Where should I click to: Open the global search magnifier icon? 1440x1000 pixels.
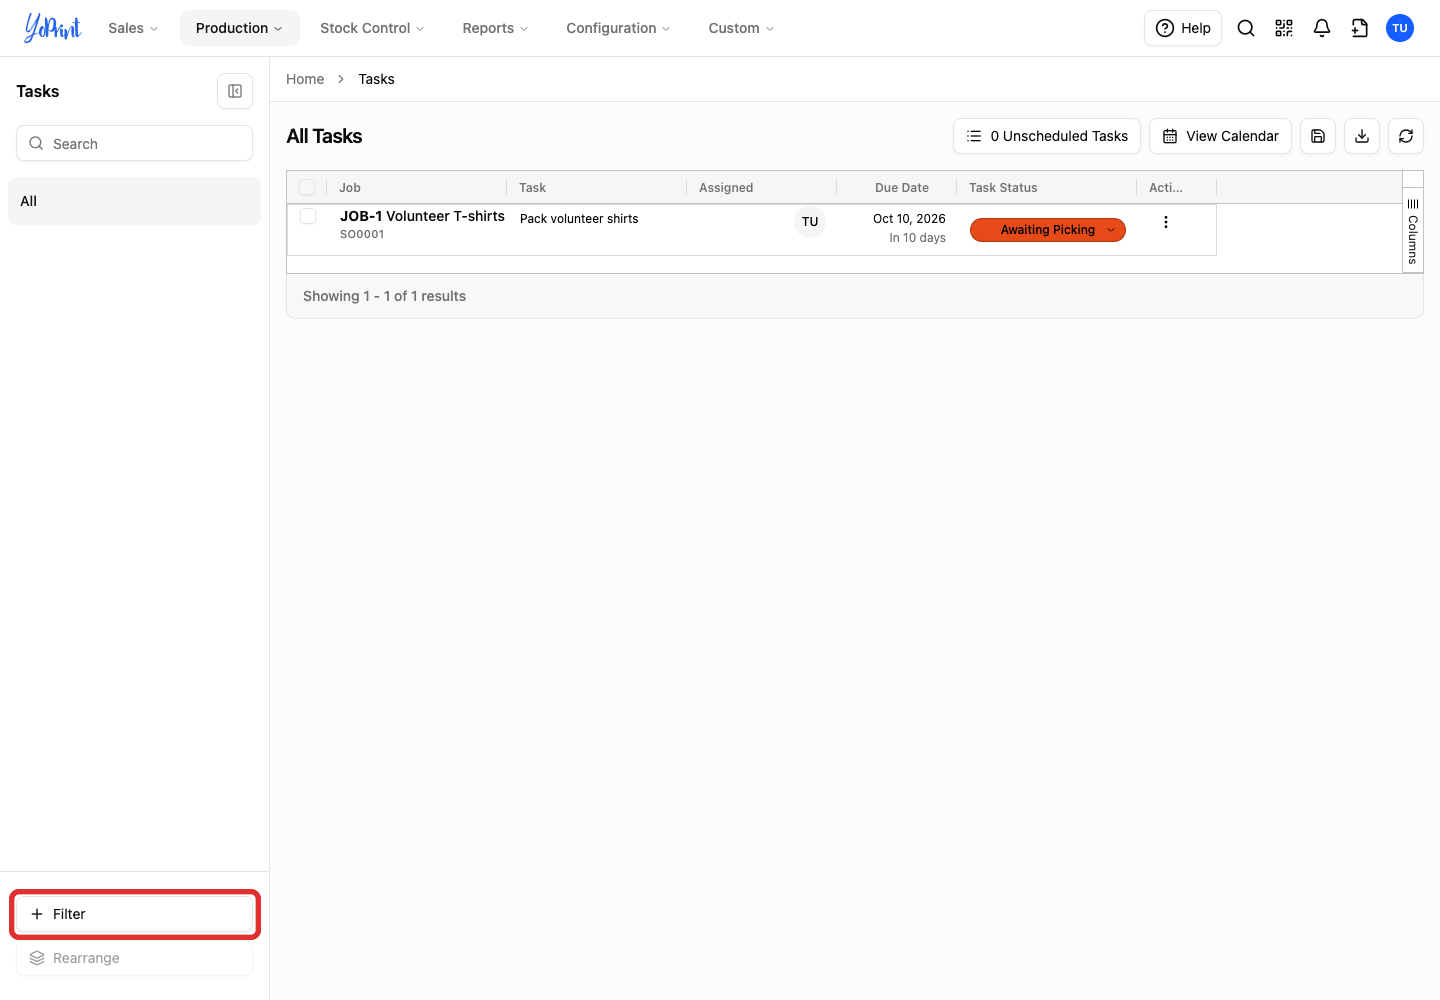pos(1246,28)
